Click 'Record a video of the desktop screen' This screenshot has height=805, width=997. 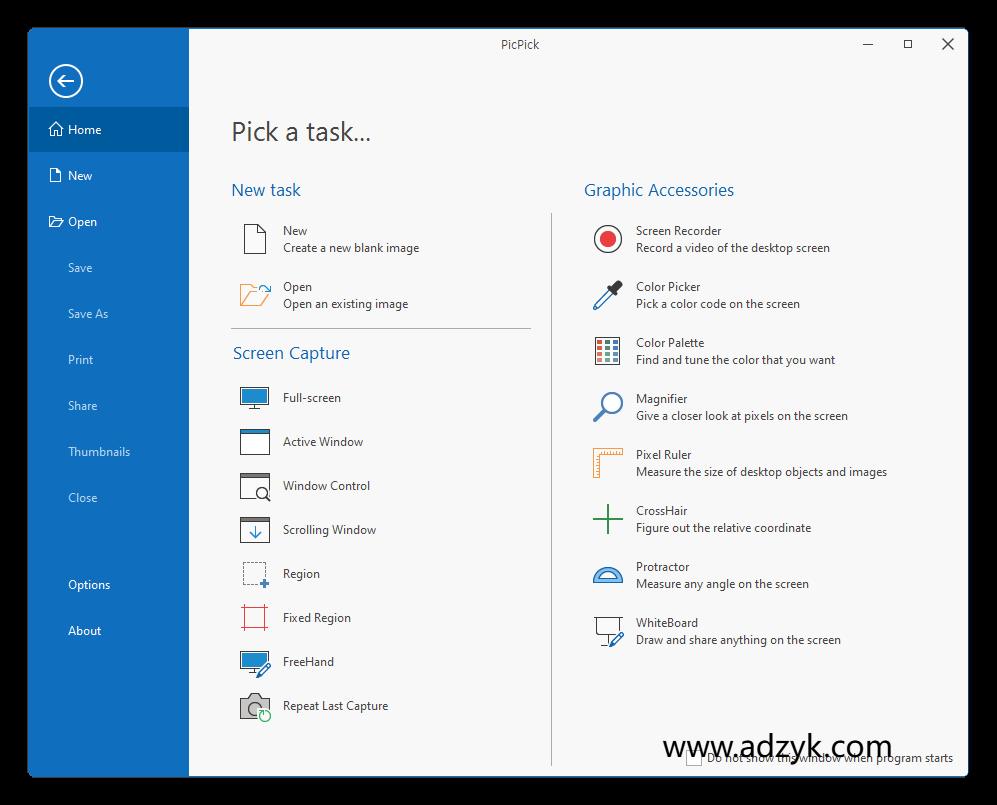point(732,248)
